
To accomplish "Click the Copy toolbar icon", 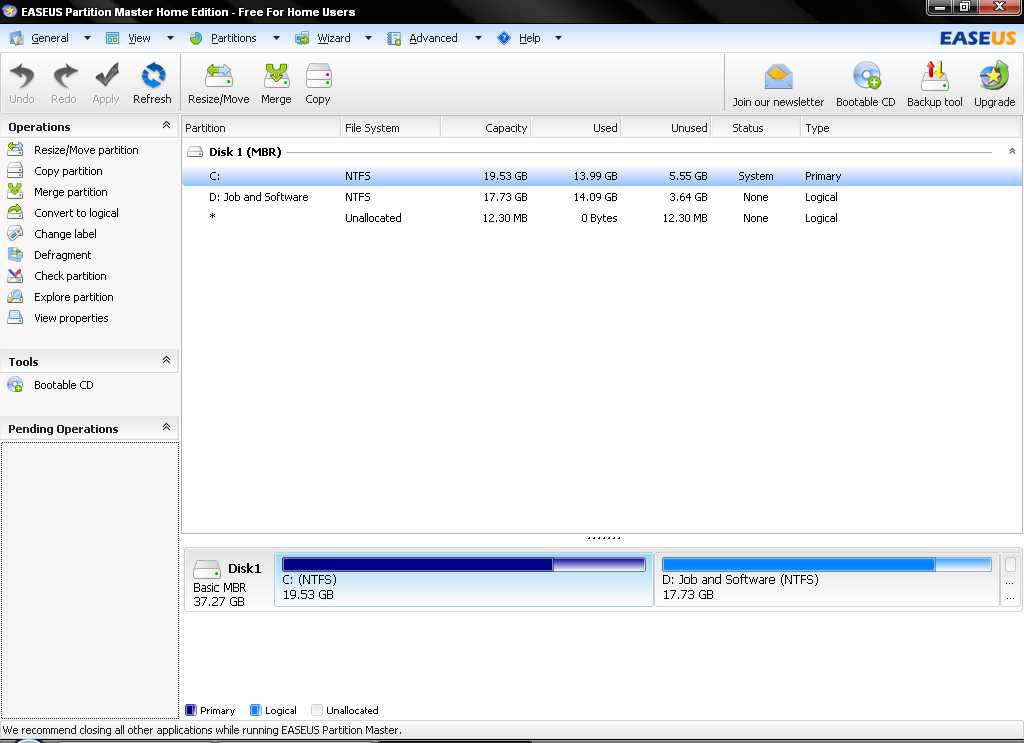I will pyautogui.click(x=318, y=76).
